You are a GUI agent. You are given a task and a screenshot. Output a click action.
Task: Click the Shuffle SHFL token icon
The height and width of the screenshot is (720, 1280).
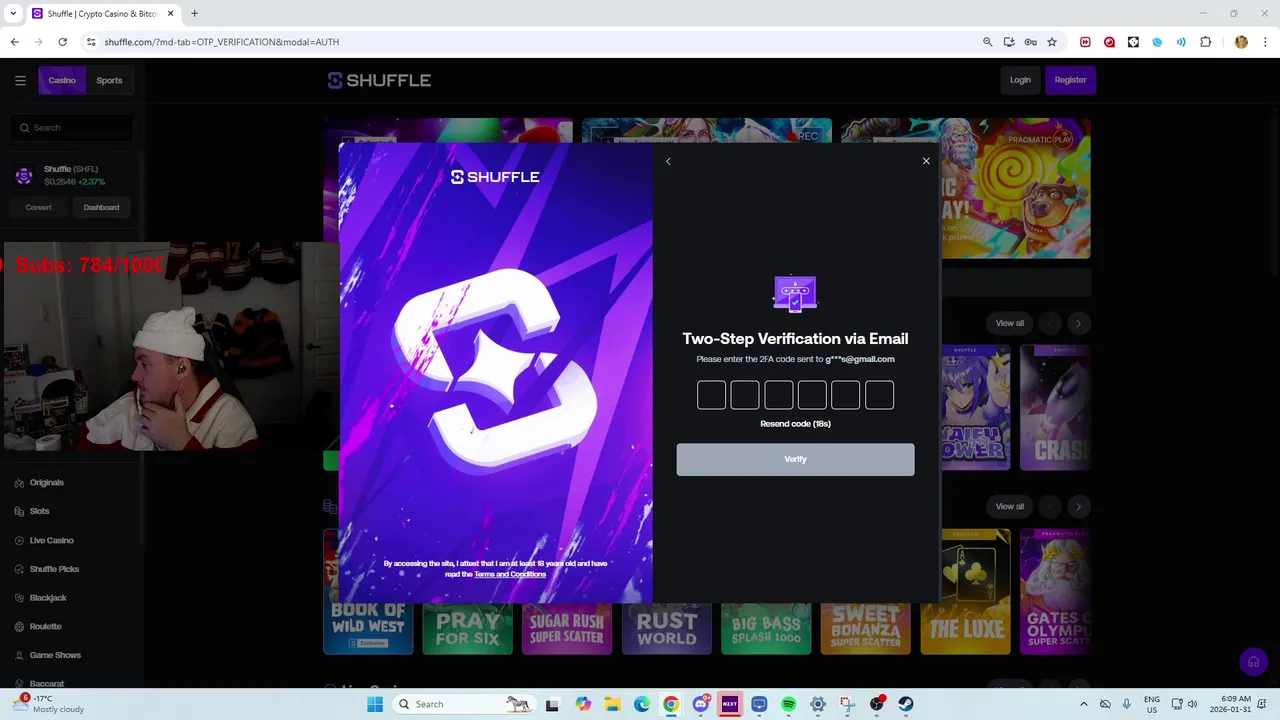24,176
